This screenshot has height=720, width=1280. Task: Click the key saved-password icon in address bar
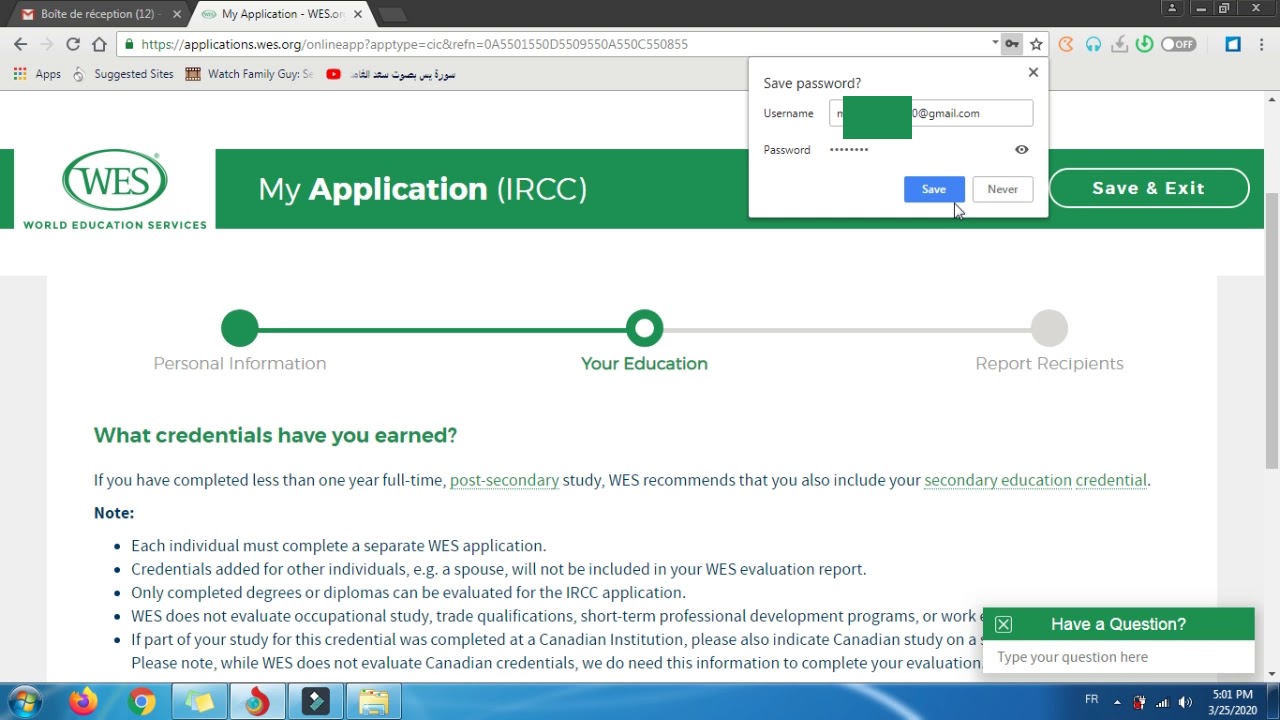point(1012,44)
